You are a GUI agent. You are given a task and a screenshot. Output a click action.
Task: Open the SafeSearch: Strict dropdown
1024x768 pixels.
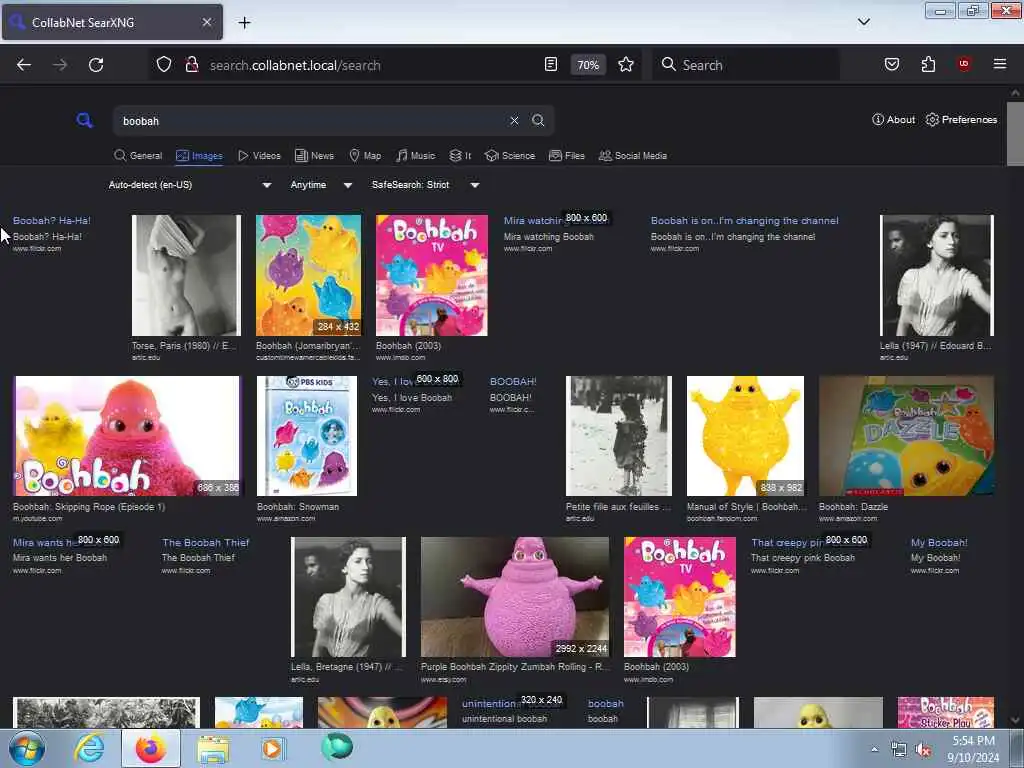[x=425, y=185]
